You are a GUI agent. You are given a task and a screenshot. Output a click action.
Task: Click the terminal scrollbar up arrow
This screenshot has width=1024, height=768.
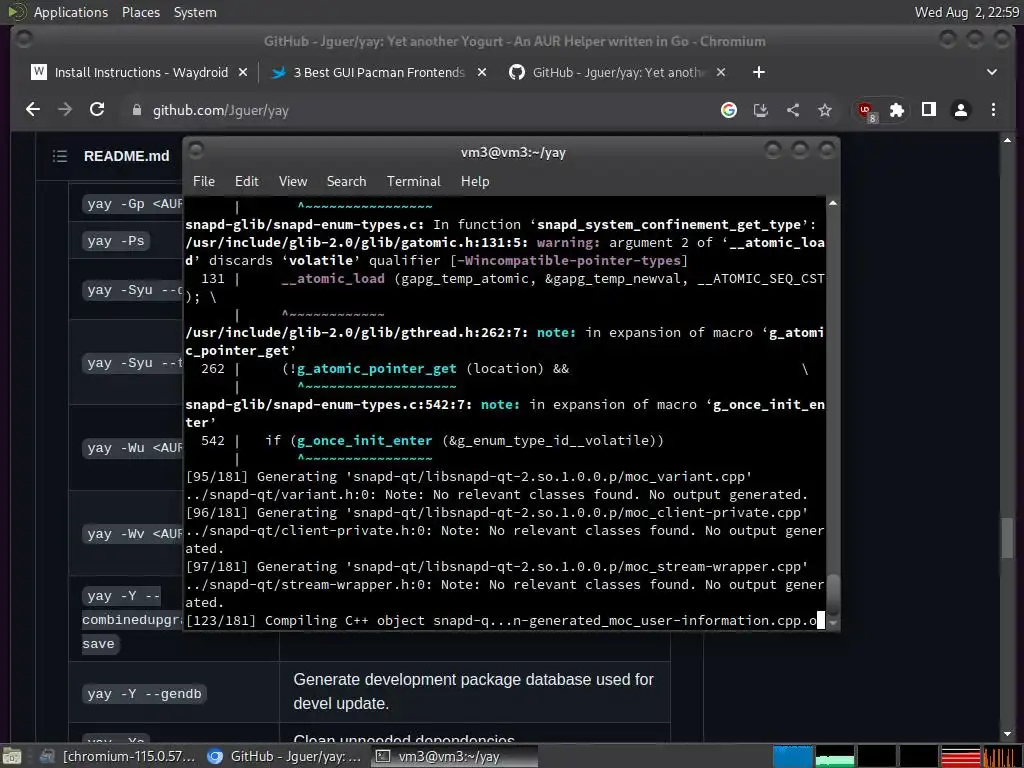(x=833, y=203)
